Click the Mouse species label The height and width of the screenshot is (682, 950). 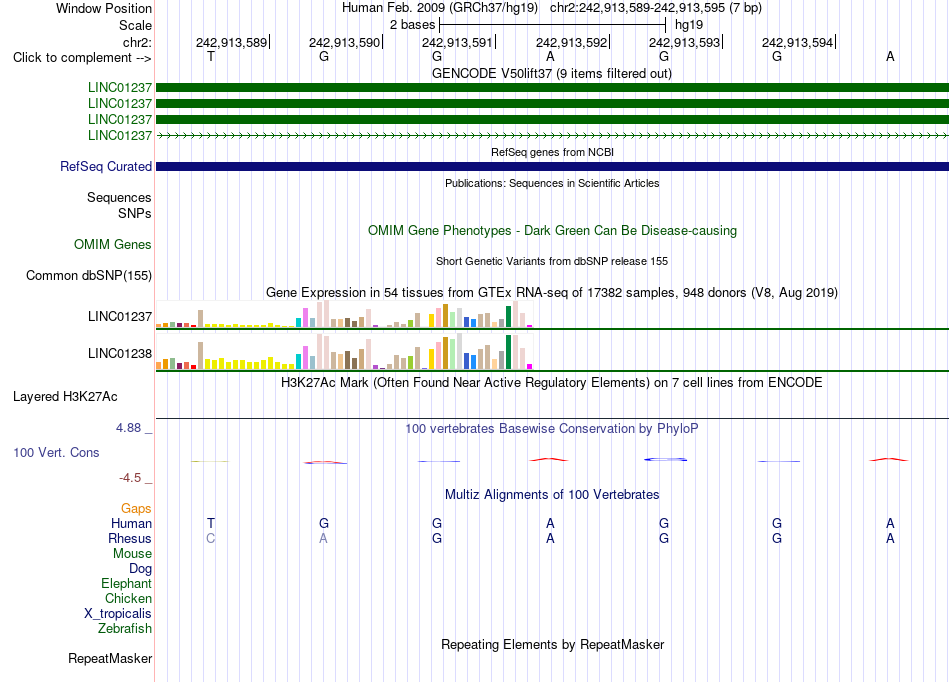pos(132,554)
